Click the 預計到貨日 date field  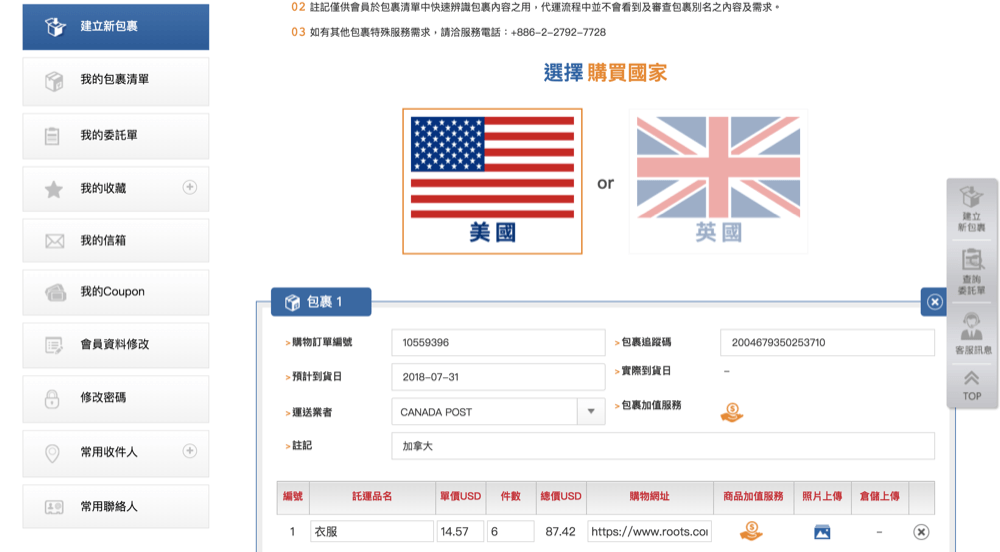pos(498,378)
